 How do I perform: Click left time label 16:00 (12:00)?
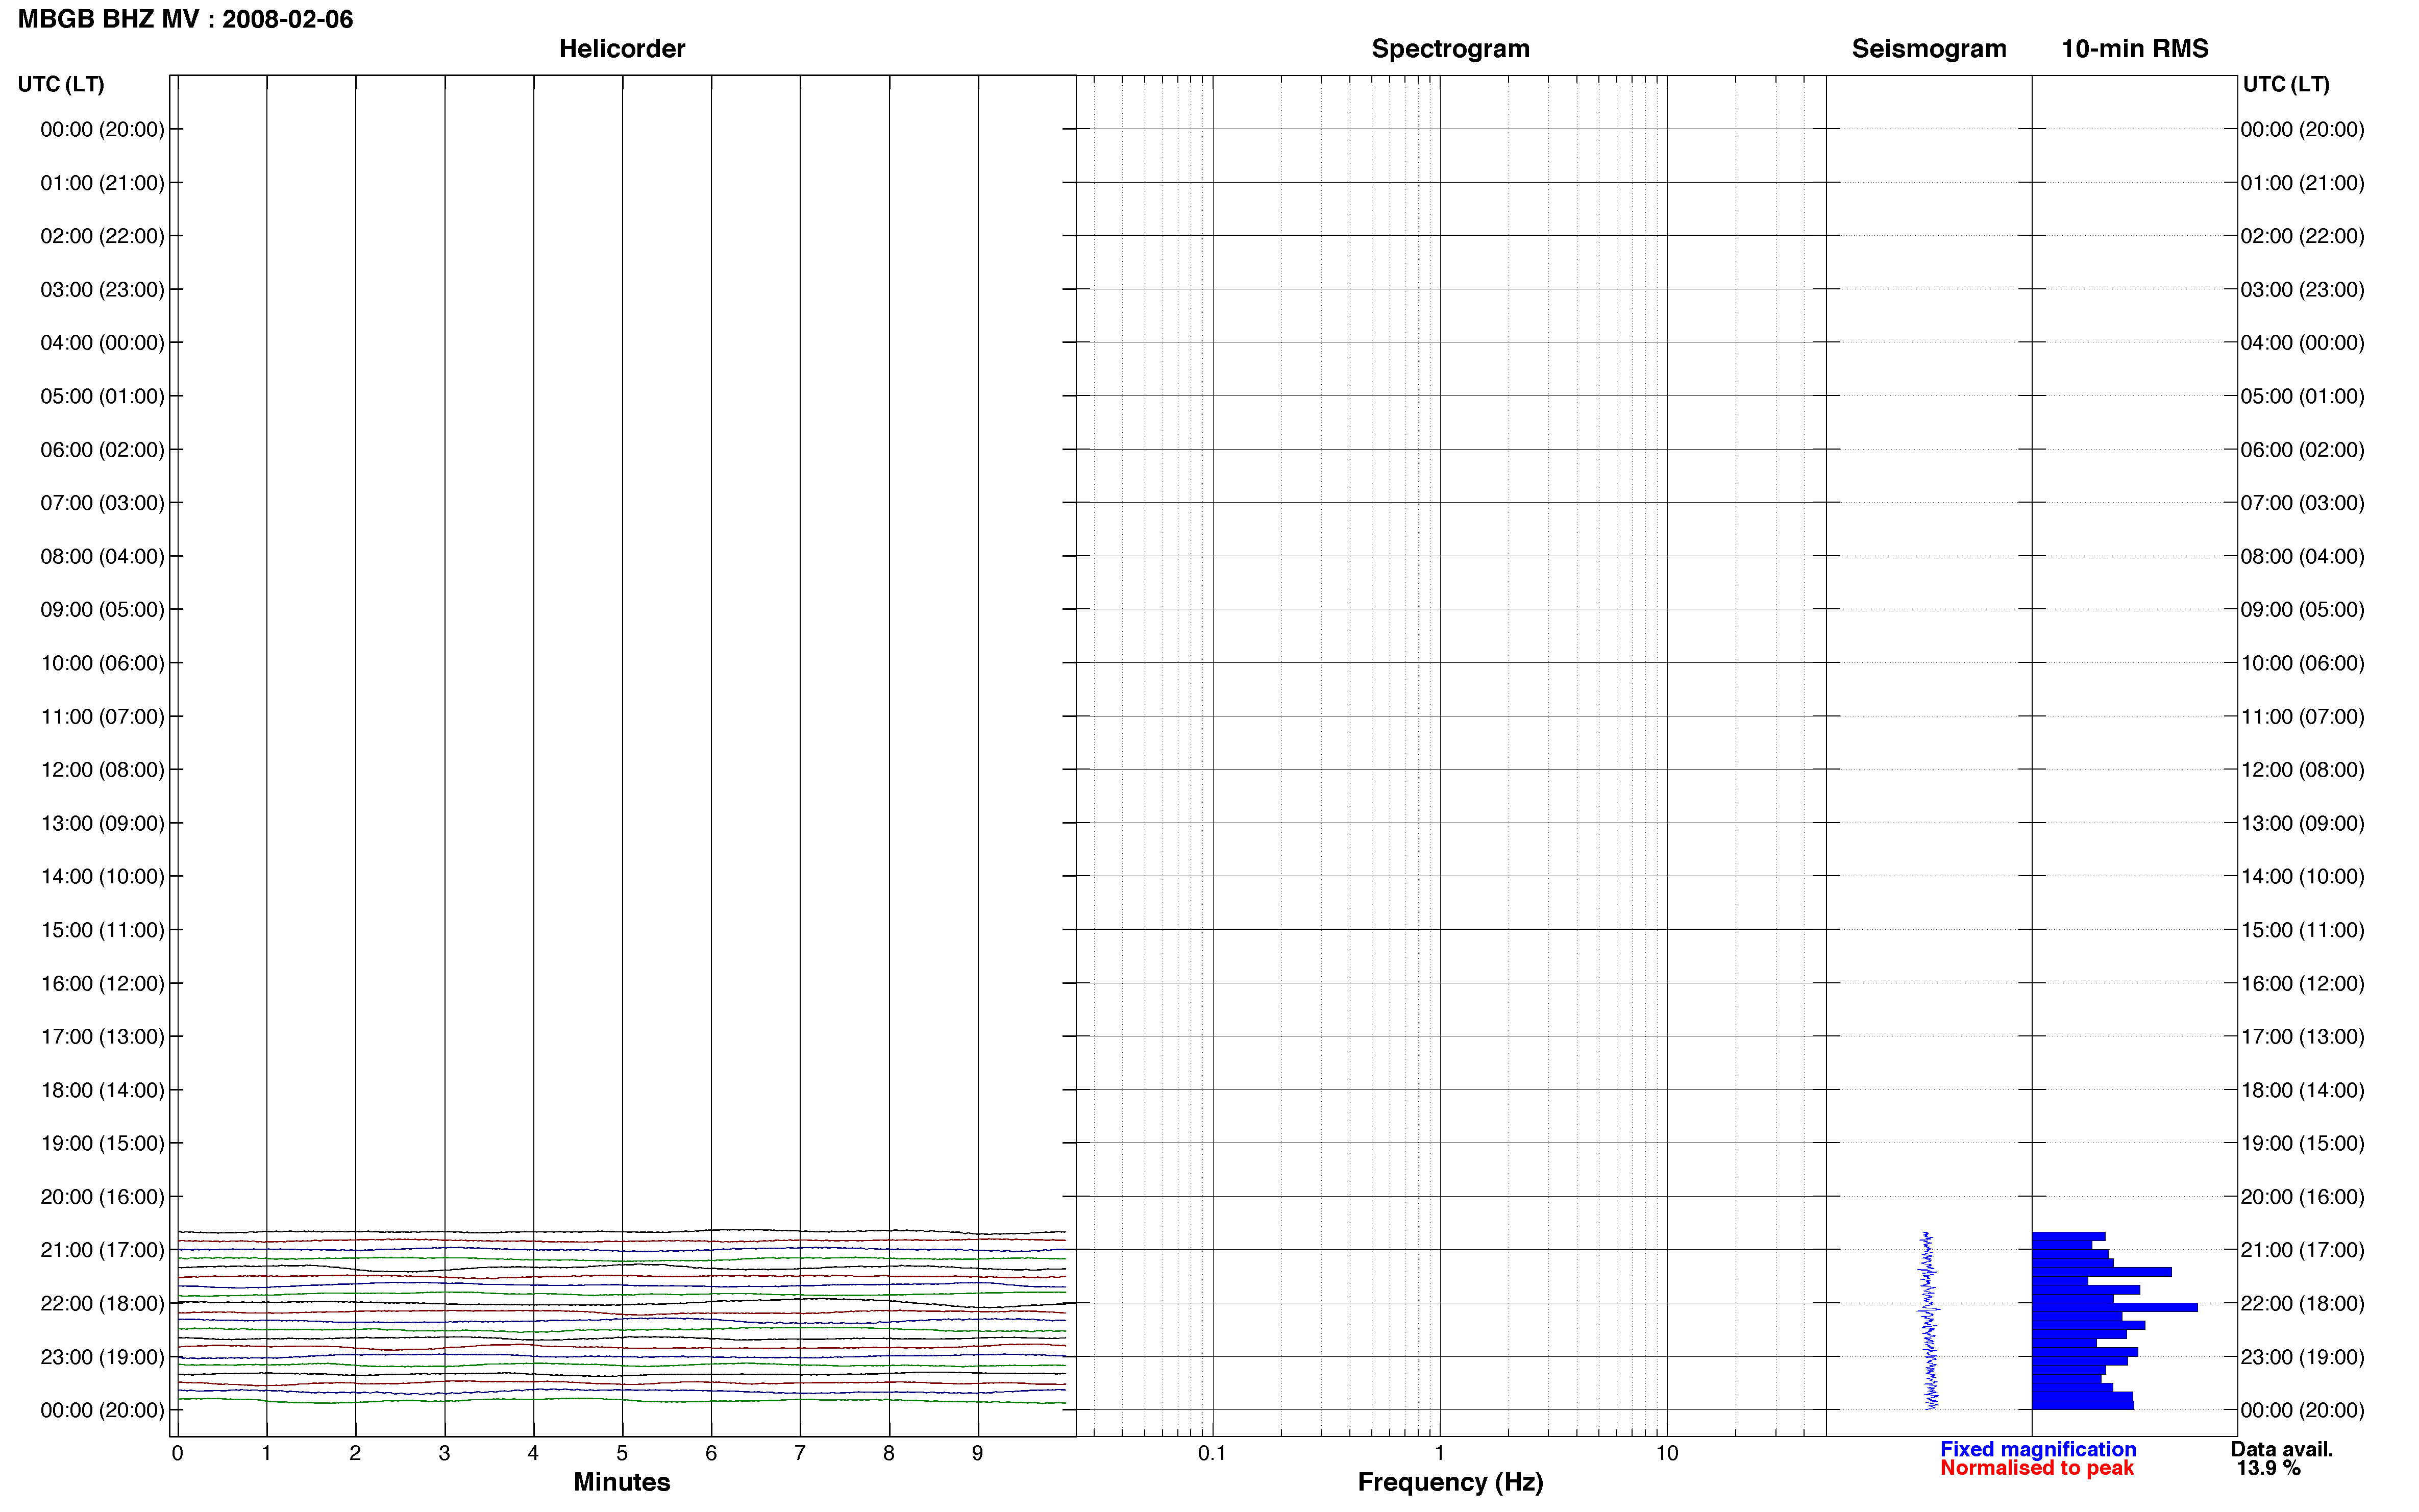click(x=102, y=983)
